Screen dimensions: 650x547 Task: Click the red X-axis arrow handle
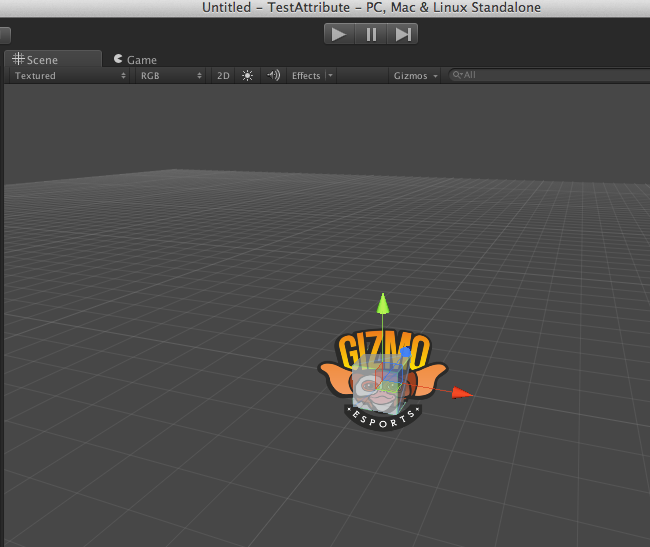(461, 393)
